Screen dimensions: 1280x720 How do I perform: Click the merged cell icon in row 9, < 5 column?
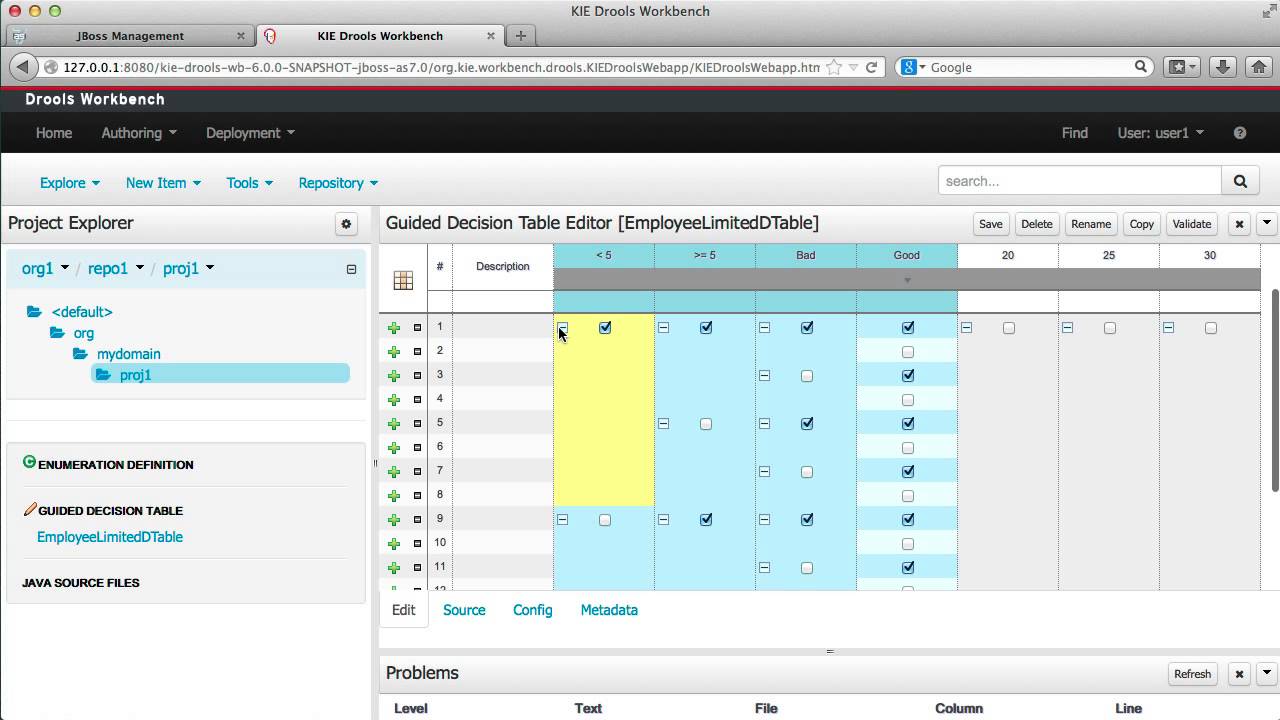pyautogui.click(x=562, y=520)
